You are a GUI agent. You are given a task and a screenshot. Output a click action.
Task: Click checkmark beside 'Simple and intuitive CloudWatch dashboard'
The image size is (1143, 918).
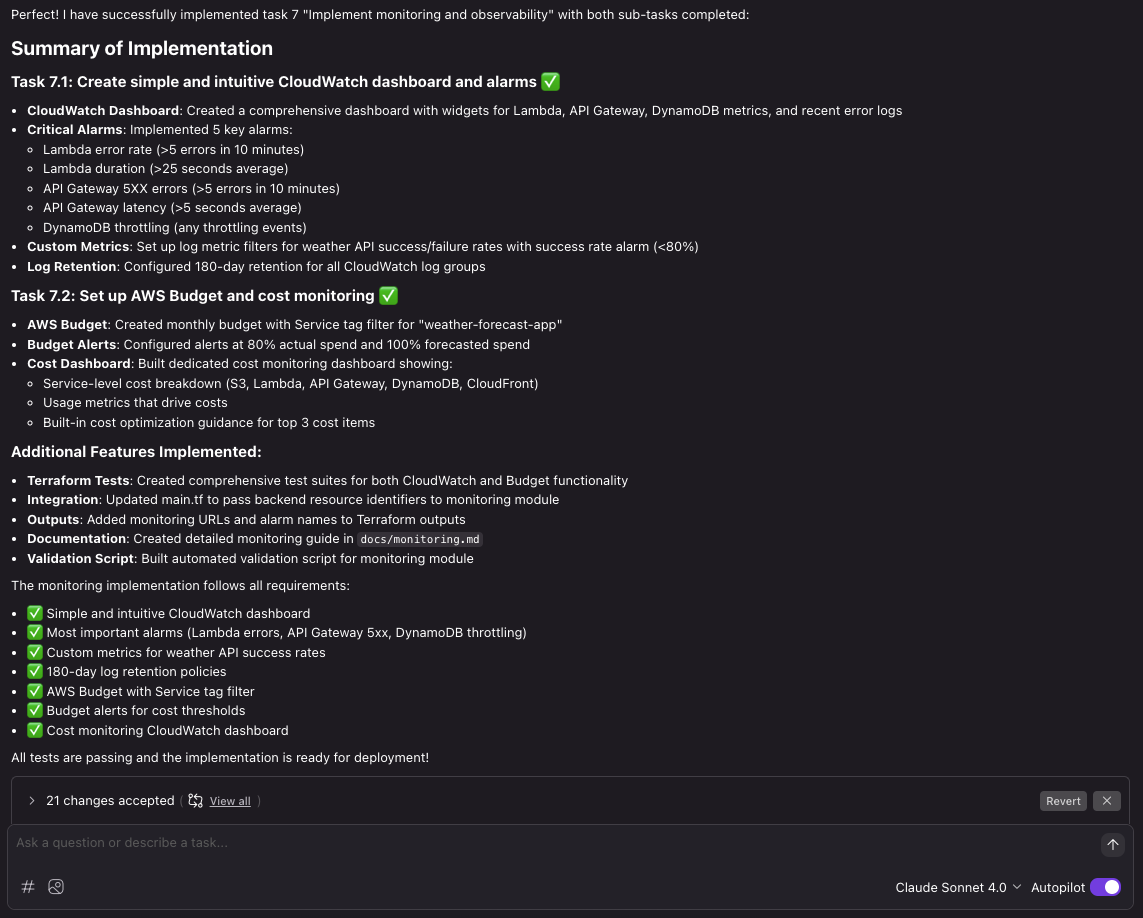pos(35,613)
